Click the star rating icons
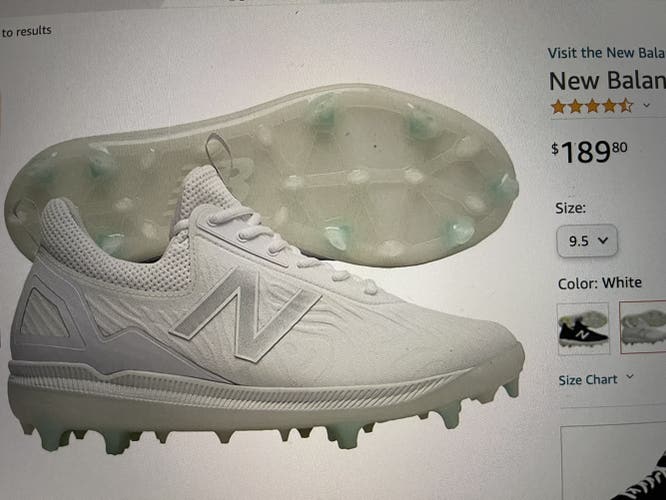 [x=591, y=105]
